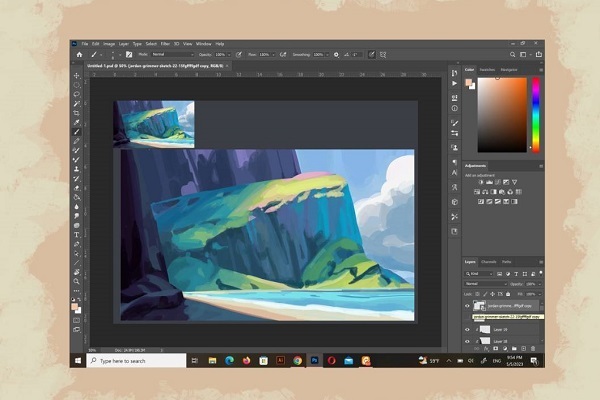Open the layer filter Kind dropdown

pos(479,272)
